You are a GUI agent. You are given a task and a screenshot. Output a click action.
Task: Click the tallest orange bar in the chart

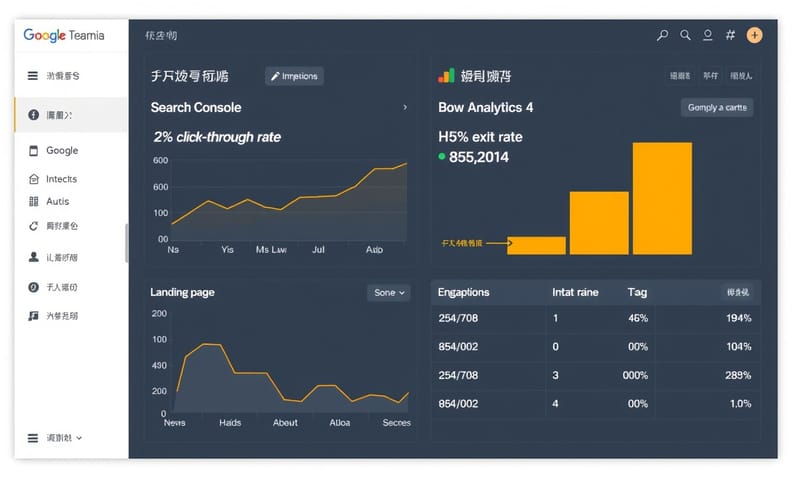[662, 198]
